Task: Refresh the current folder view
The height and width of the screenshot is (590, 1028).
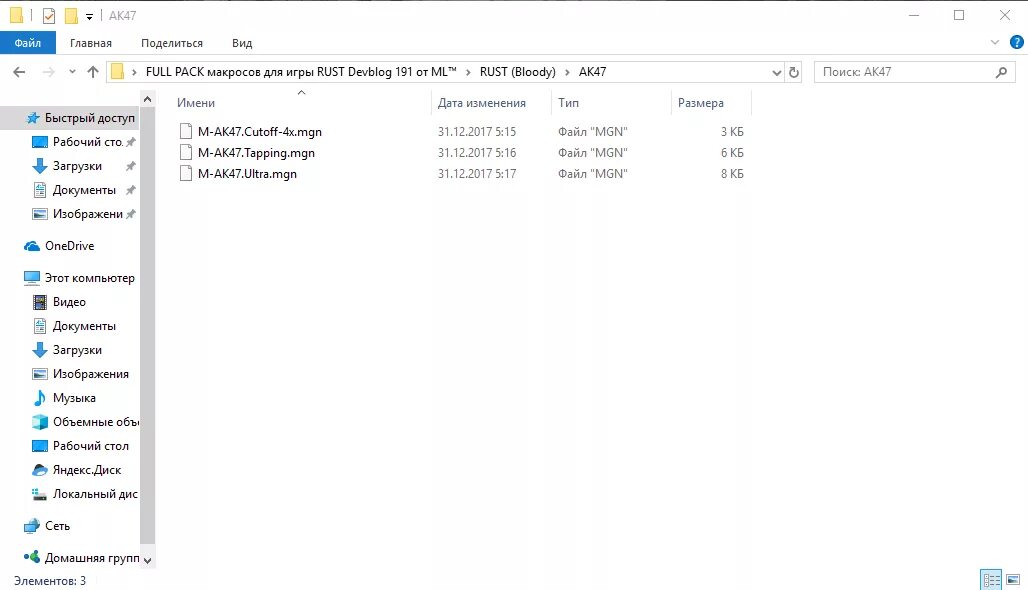Action: pyautogui.click(x=794, y=72)
